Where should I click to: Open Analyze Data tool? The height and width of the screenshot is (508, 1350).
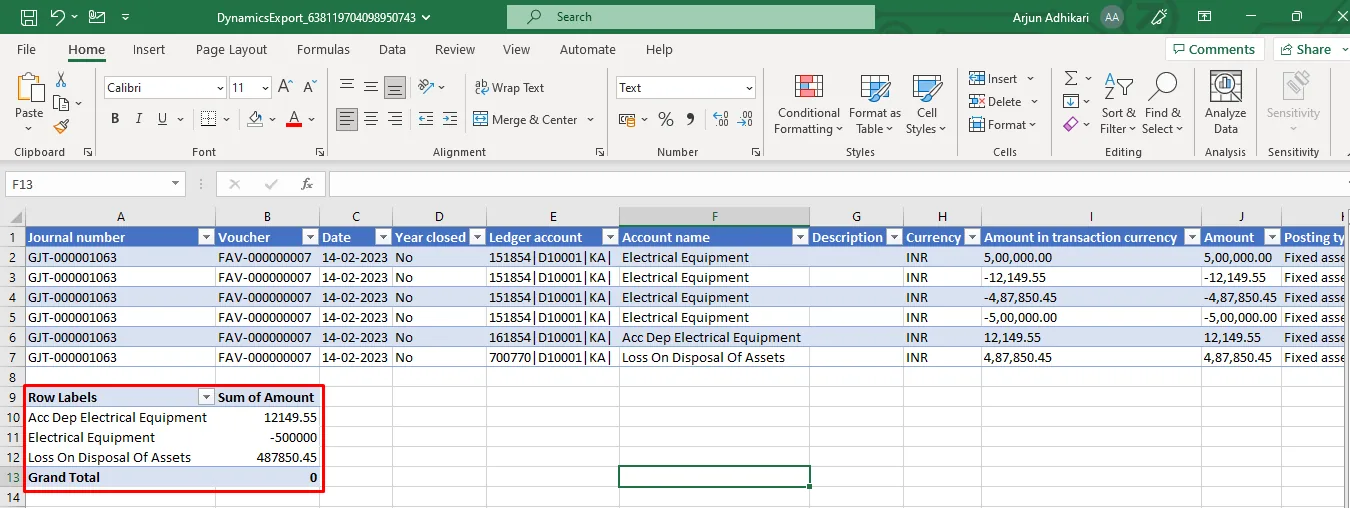click(x=1226, y=103)
